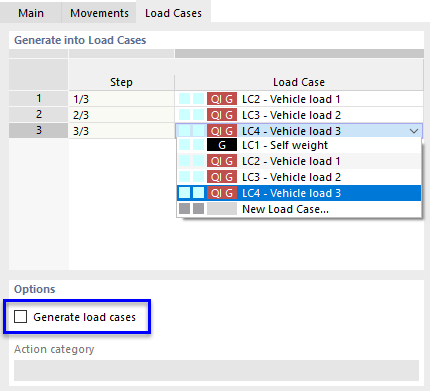Click the disabled Action category field
This screenshot has height=391, width=430.
pyautogui.click(x=216, y=370)
